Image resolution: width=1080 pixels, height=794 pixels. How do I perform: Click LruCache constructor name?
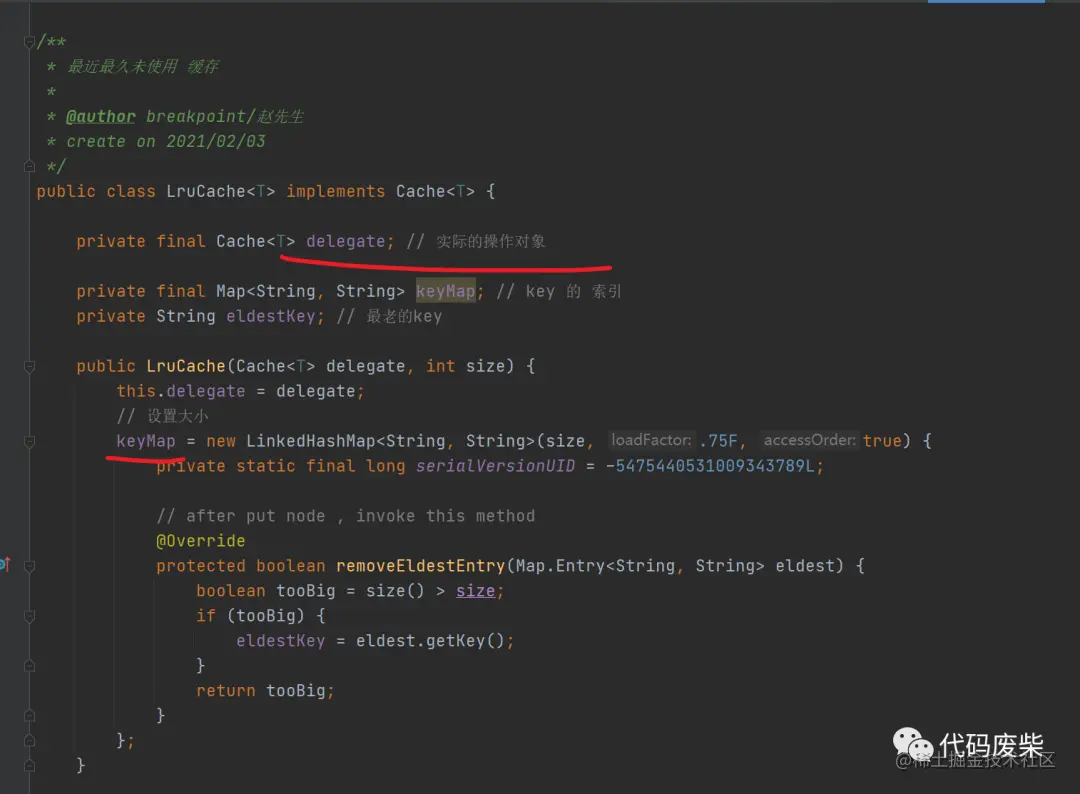click(186, 366)
